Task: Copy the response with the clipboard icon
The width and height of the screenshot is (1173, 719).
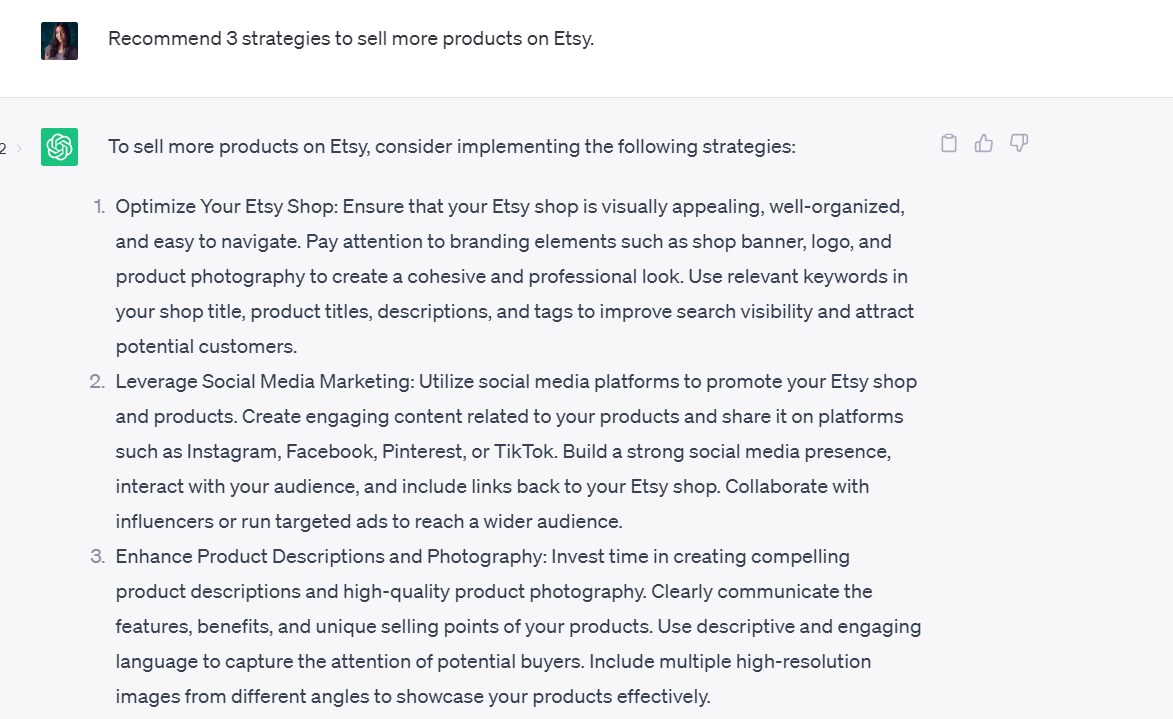Action: pyautogui.click(x=949, y=144)
